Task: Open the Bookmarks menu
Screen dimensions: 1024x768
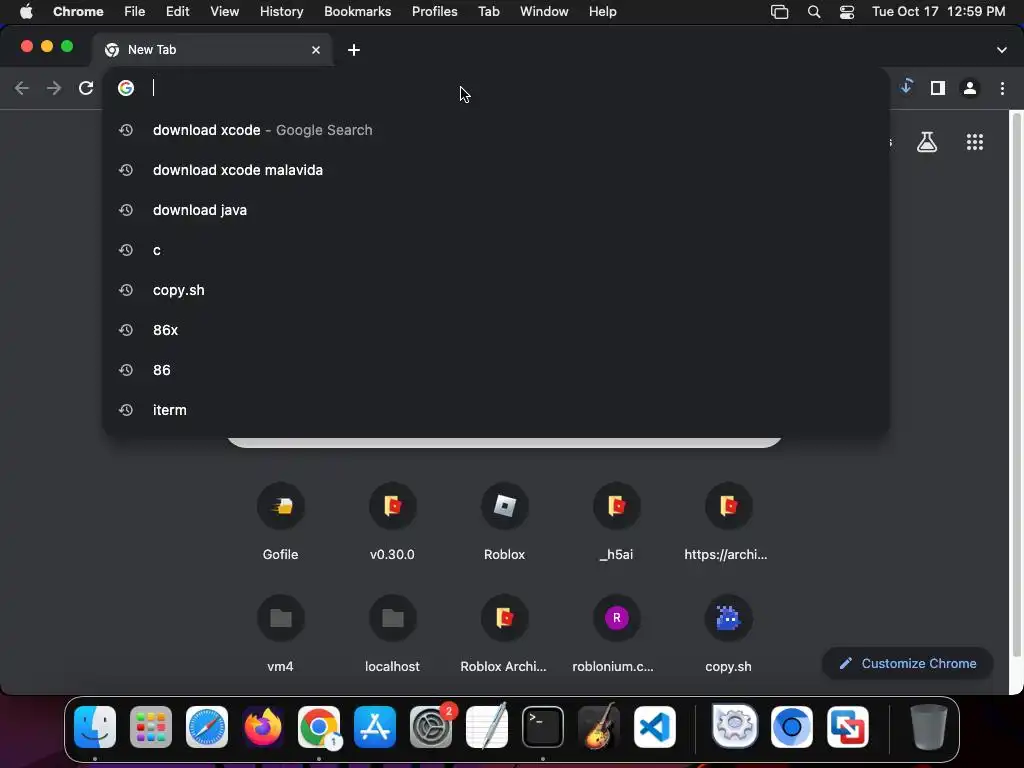Action: (x=357, y=12)
